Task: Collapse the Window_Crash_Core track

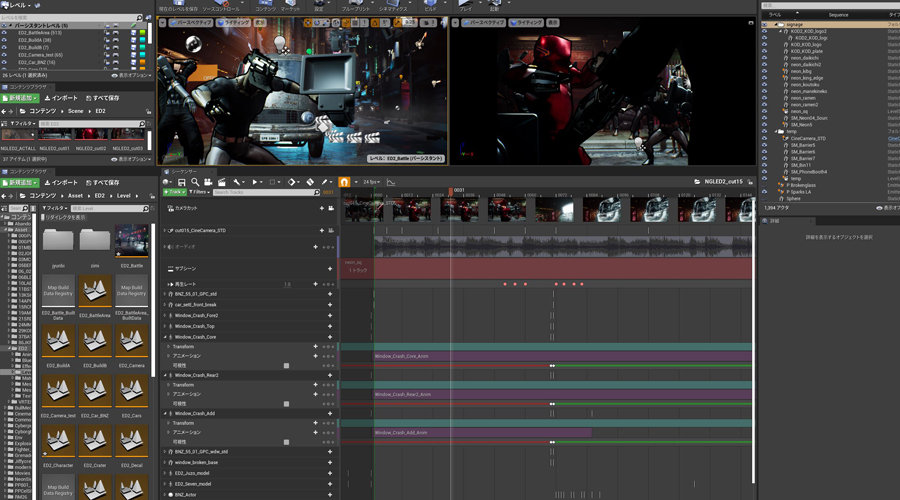Action: (165, 337)
